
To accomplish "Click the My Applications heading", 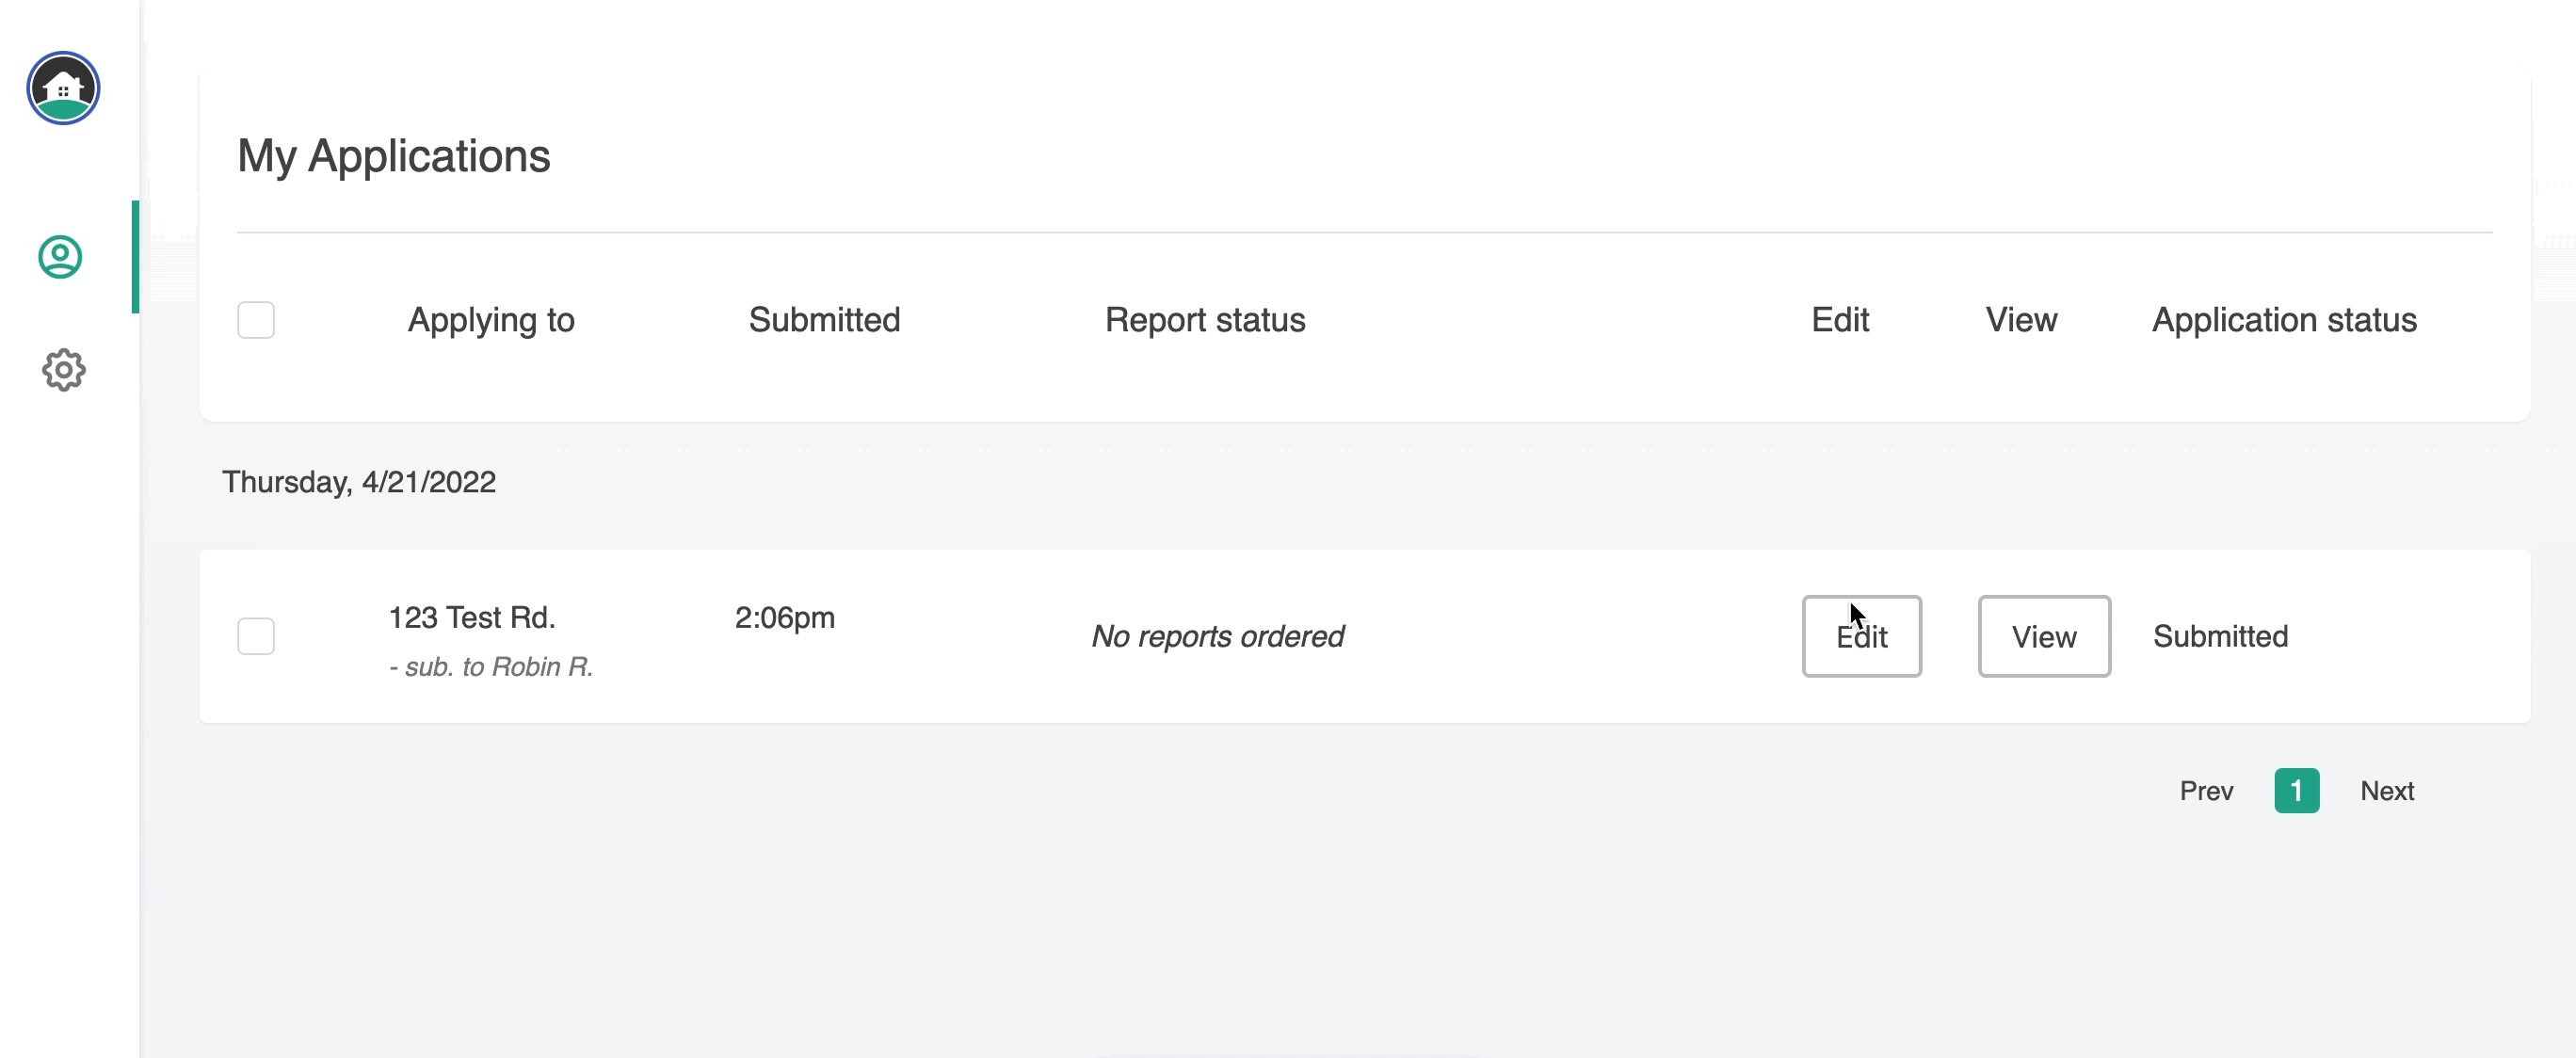I will 393,157.
